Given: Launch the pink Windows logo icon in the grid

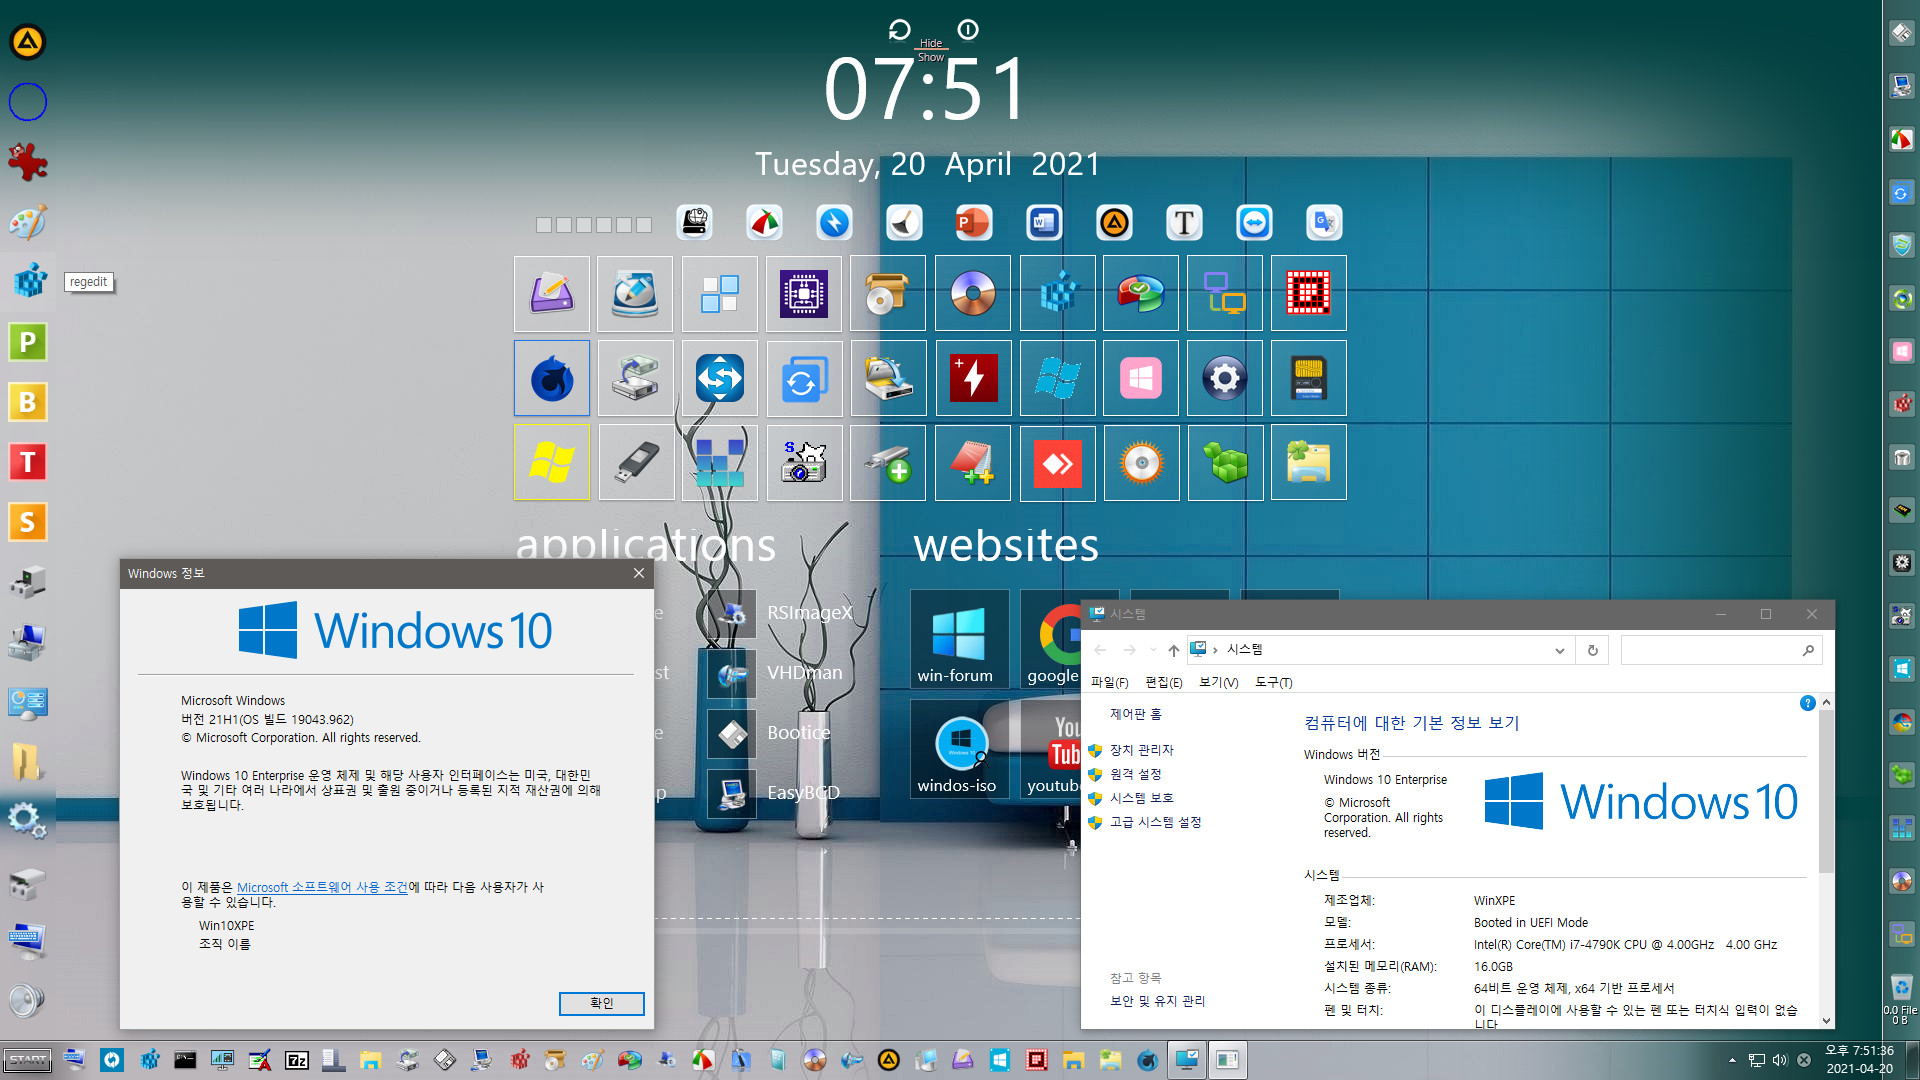Looking at the screenshot, I should click(1141, 378).
